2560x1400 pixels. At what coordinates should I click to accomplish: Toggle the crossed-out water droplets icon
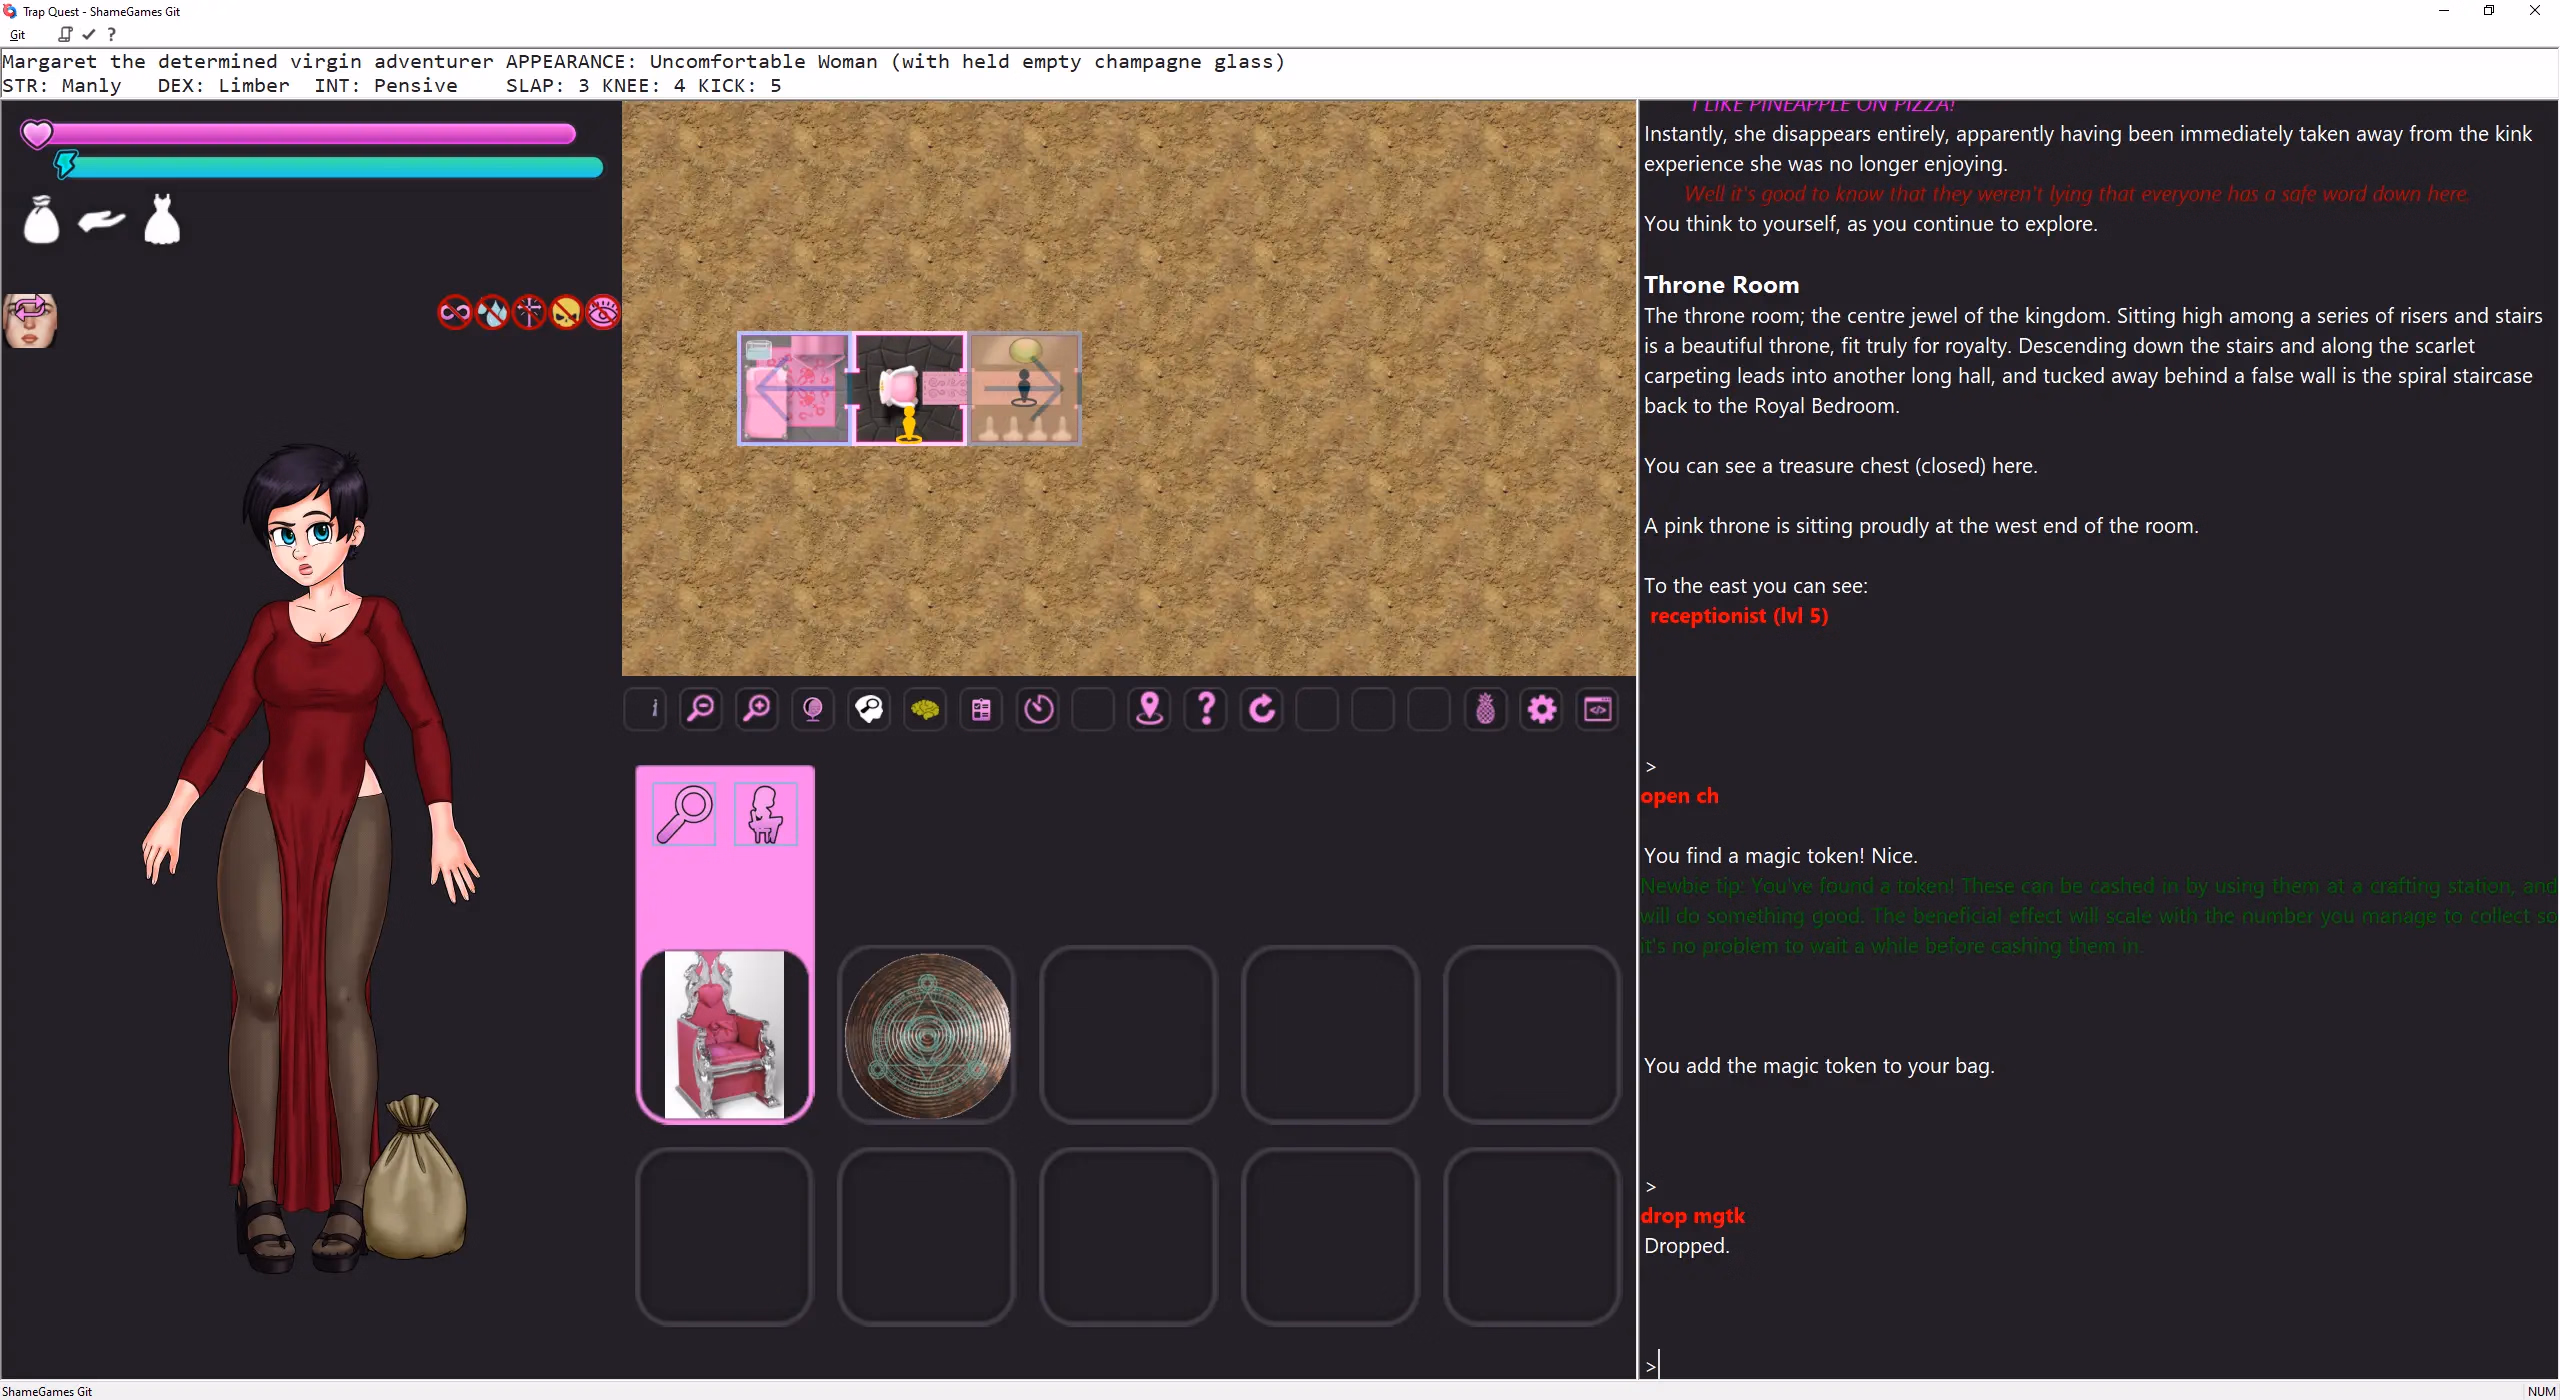click(x=492, y=313)
